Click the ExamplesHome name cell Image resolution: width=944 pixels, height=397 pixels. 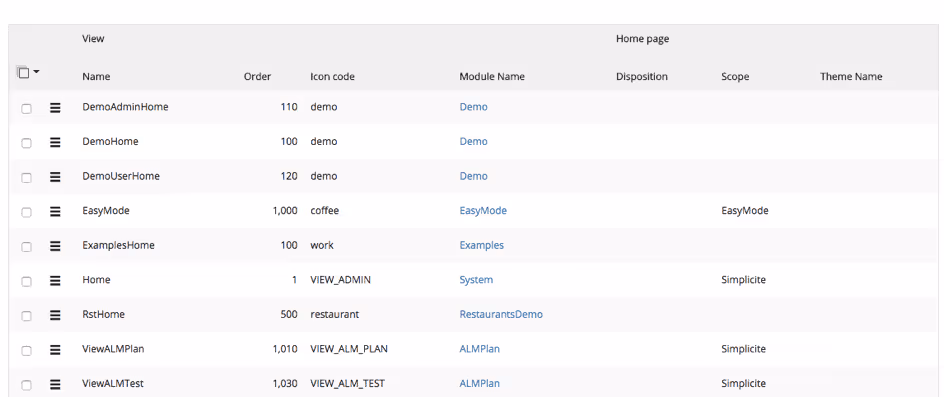pos(119,245)
